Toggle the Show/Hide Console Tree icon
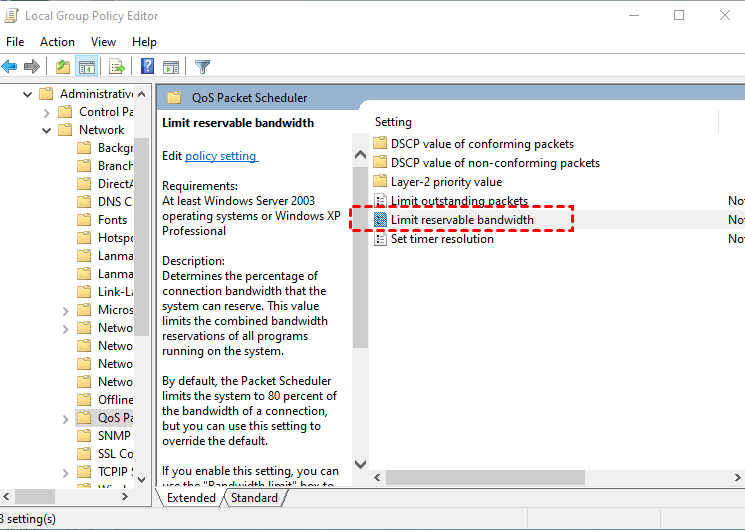The width and height of the screenshot is (745, 530). pos(86,67)
